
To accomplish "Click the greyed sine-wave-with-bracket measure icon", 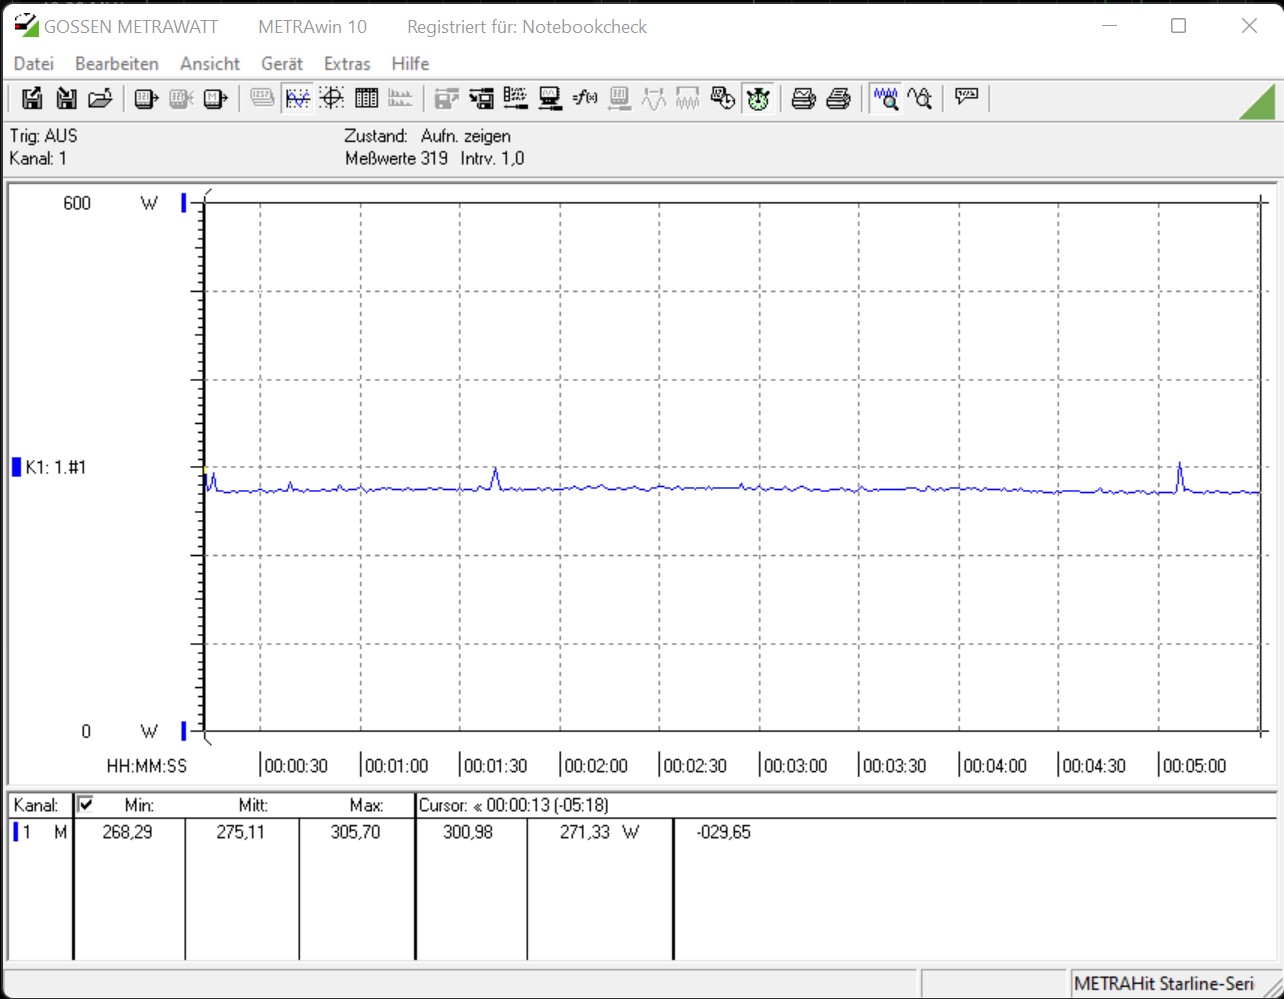I will pos(653,98).
